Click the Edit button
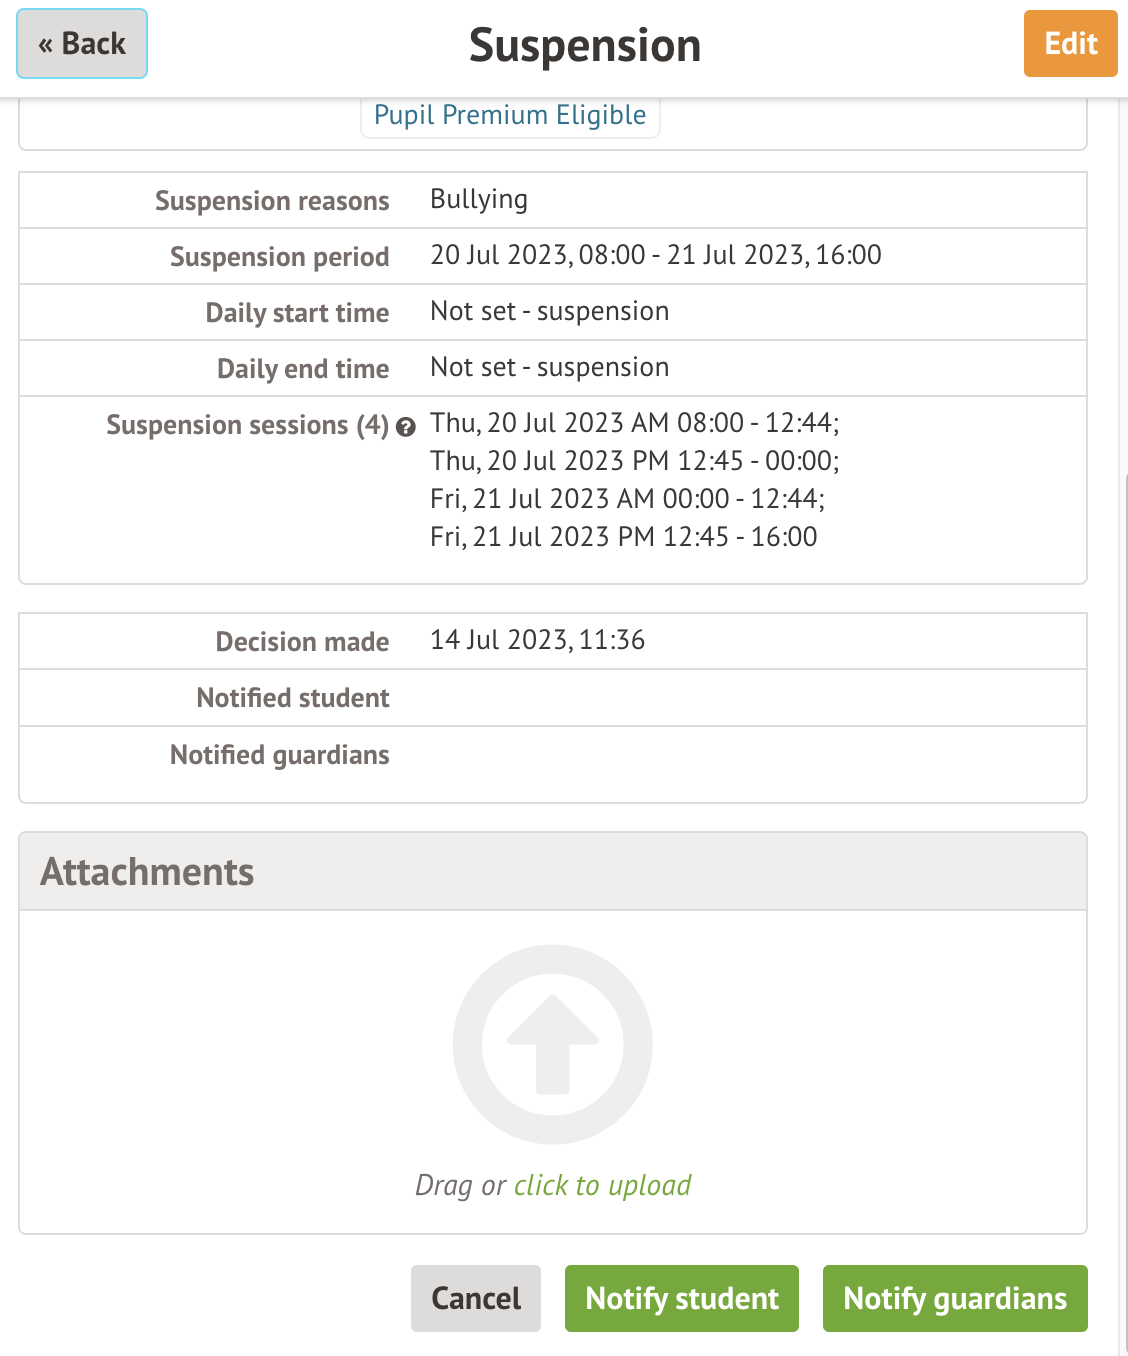Viewport: 1128px width, 1356px height. coord(1070,44)
